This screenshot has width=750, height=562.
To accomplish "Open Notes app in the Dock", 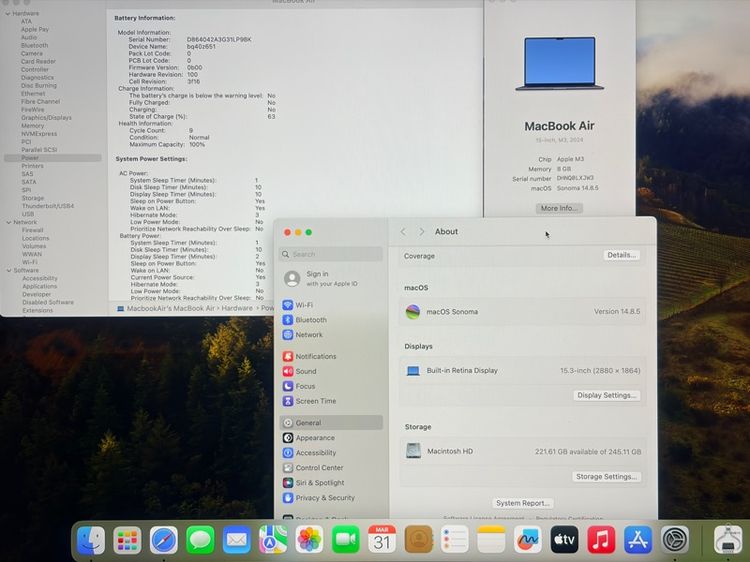I will (x=491, y=540).
